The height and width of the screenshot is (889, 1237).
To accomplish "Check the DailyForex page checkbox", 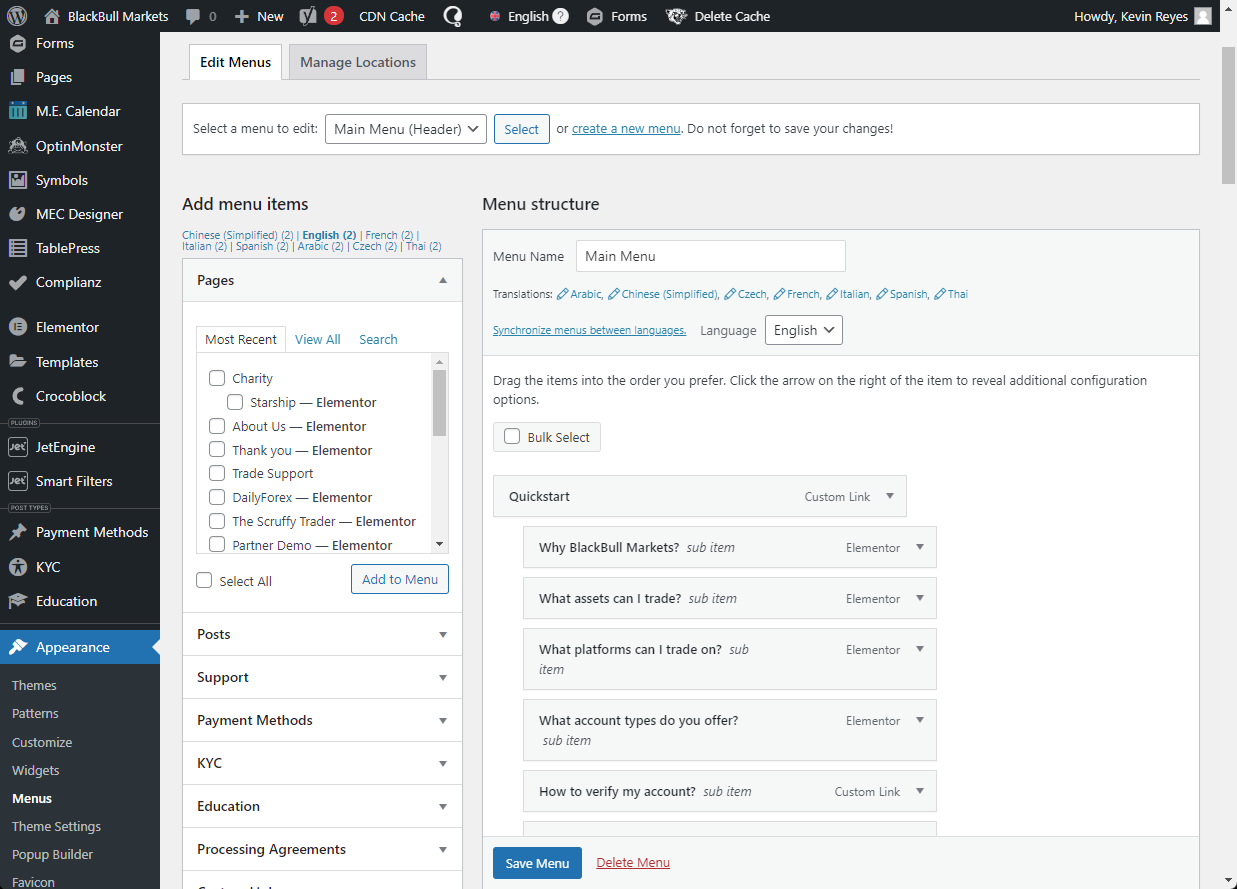I will (216, 497).
